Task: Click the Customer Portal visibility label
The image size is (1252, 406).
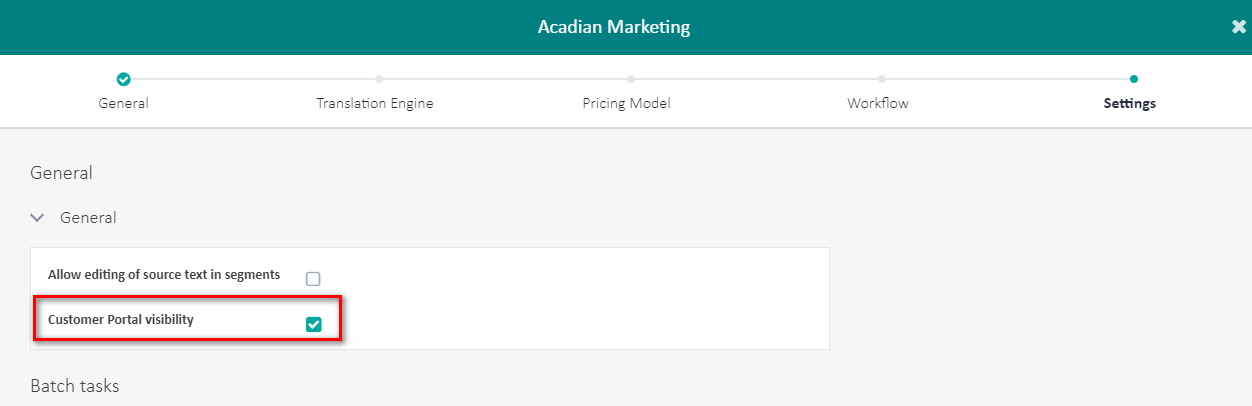Action: [x=121, y=319]
